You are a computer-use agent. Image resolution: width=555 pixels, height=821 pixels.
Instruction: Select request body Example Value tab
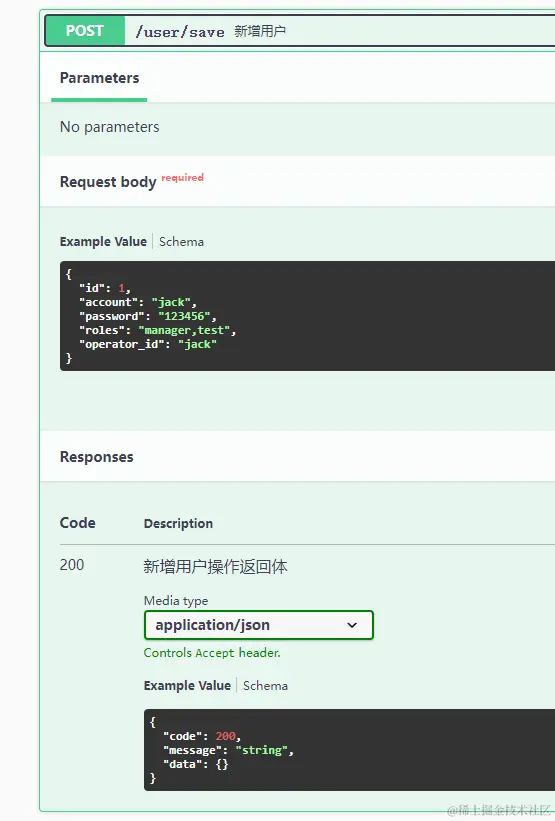click(x=103, y=241)
